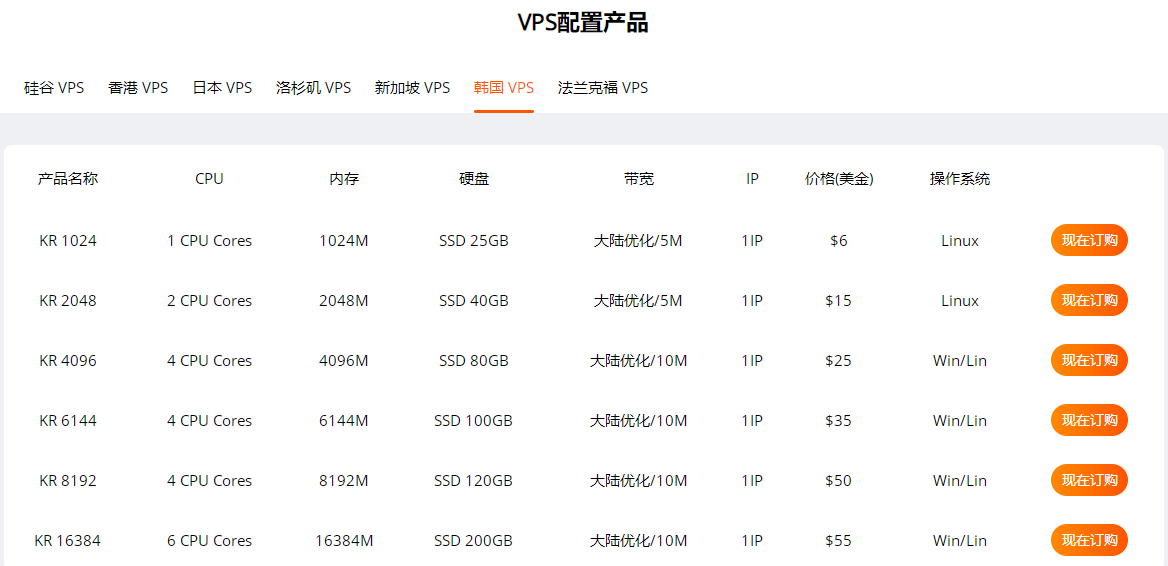Viewport: 1168px width, 566px height.
Task: Select the 日本 VPS tab
Action: pyautogui.click(x=222, y=88)
